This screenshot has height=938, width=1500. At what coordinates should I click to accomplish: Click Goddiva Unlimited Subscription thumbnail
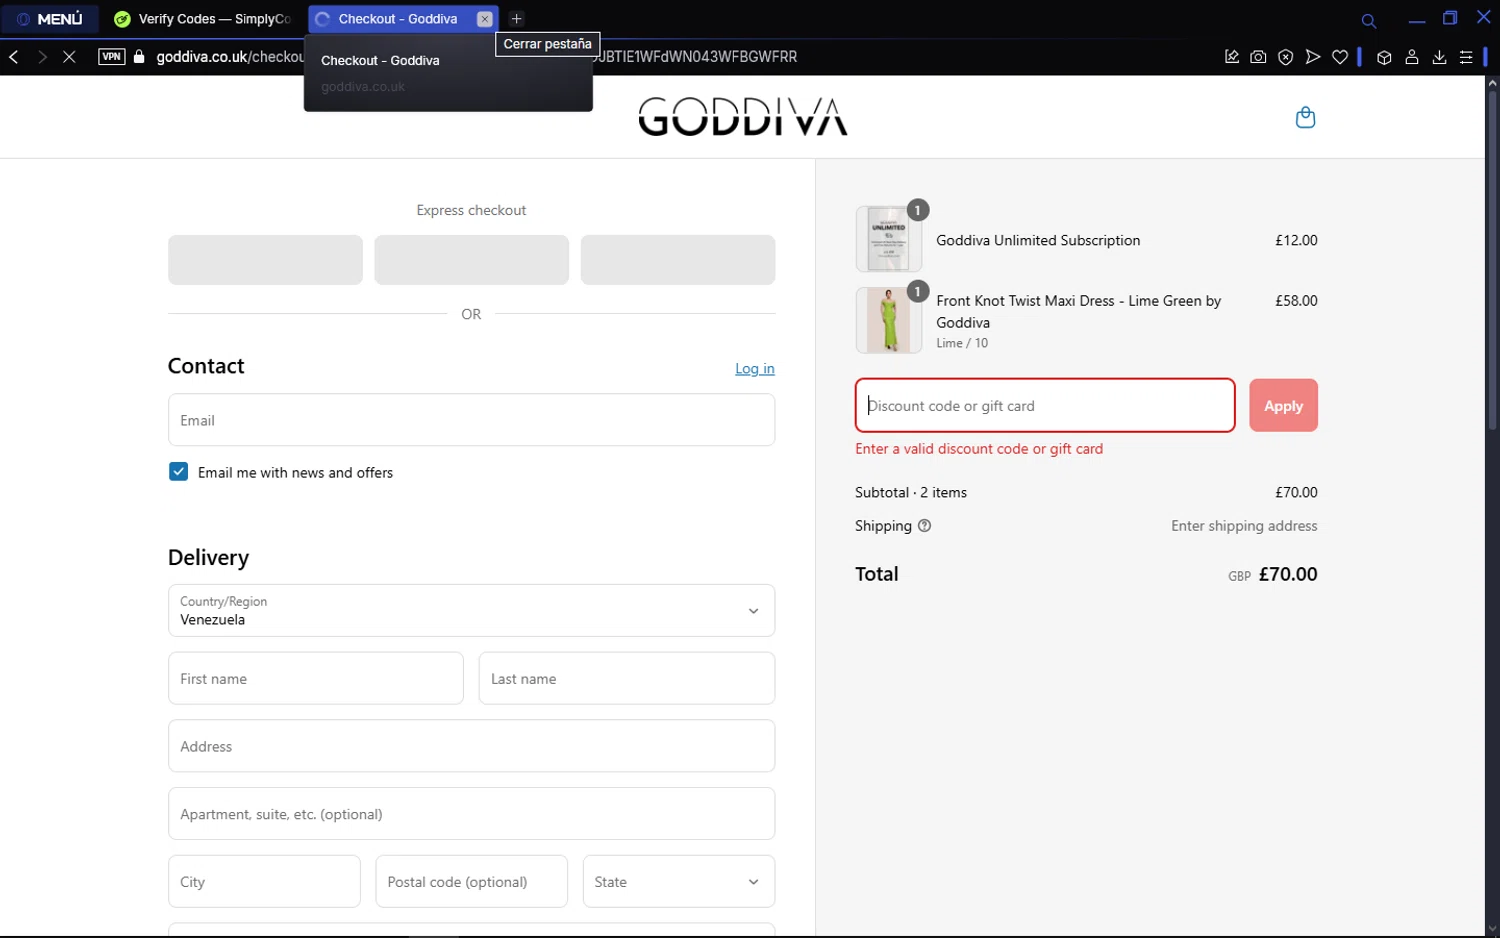point(888,239)
